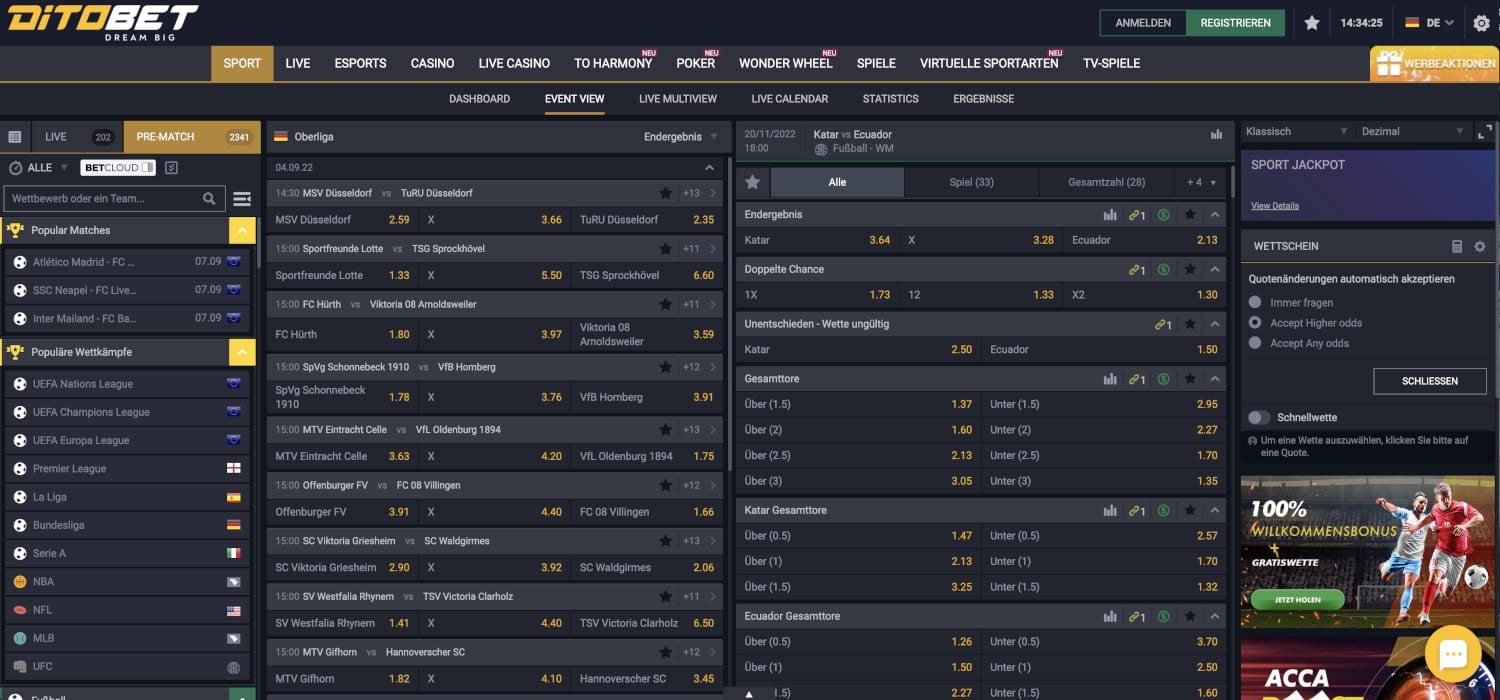Select Accept Higher odds radio option
This screenshot has height=700, width=1500.
[1255, 323]
